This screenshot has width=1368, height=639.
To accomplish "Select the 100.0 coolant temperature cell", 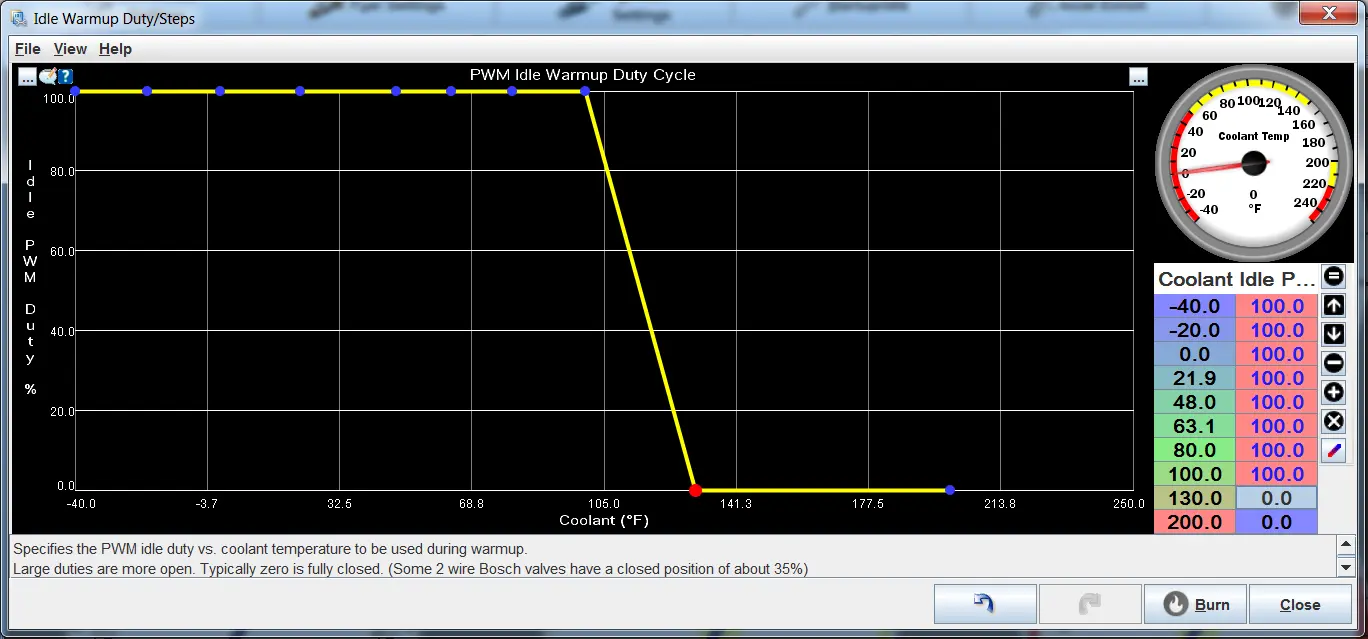I will [1195, 474].
